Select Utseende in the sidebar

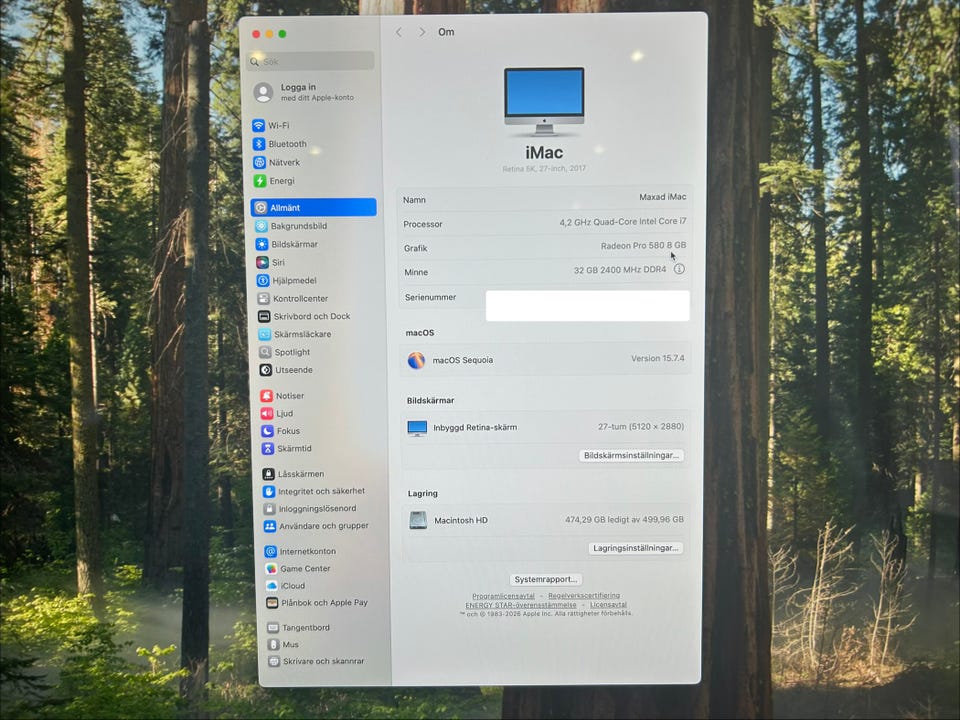[286, 370]
